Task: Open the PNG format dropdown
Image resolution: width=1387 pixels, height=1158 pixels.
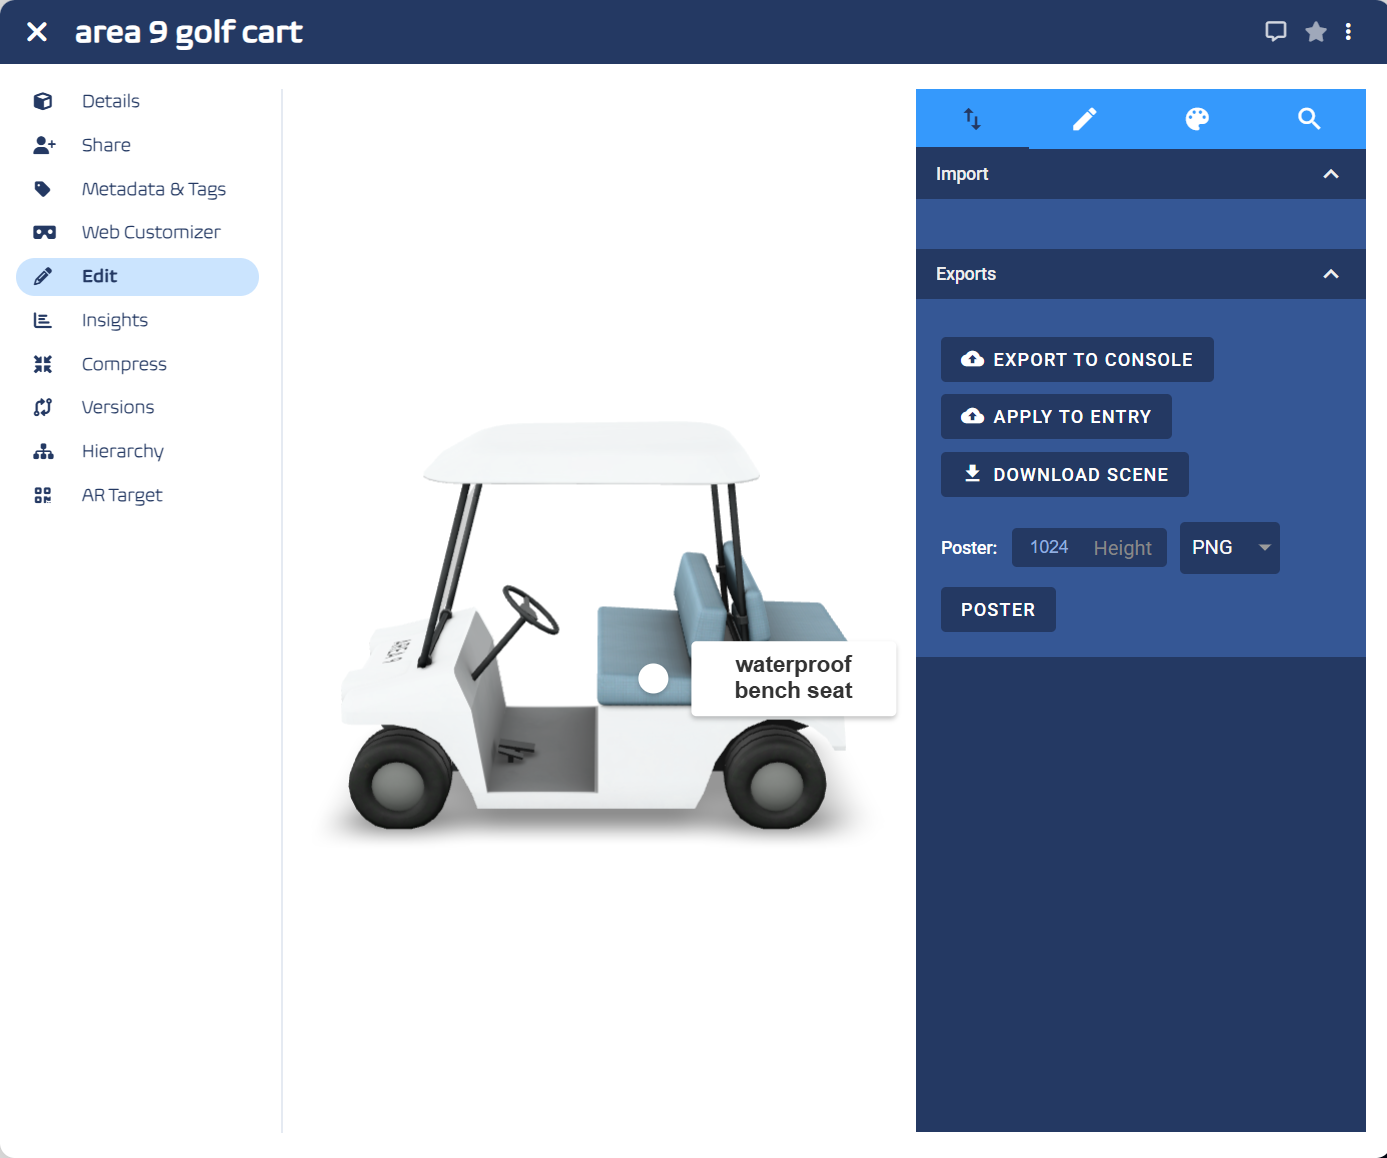Action: (1229, 548)
